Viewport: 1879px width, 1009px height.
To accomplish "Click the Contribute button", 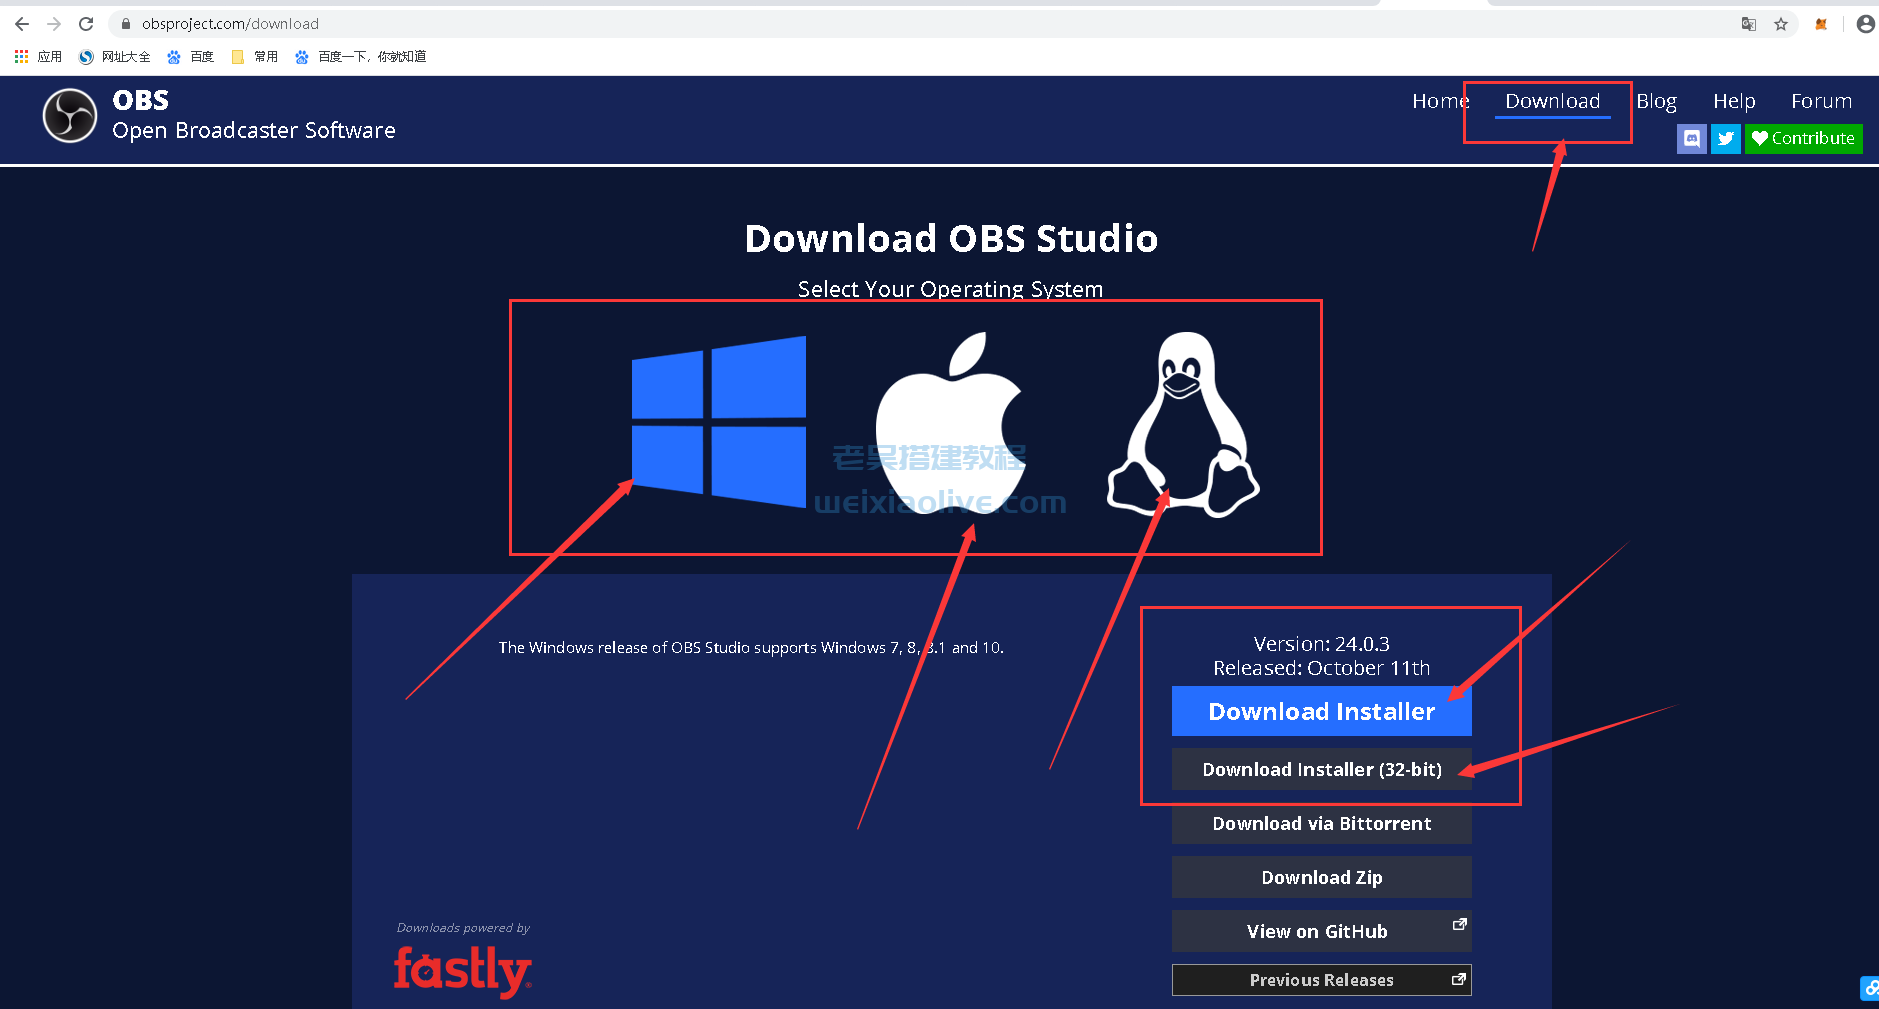I will 1803,138.
